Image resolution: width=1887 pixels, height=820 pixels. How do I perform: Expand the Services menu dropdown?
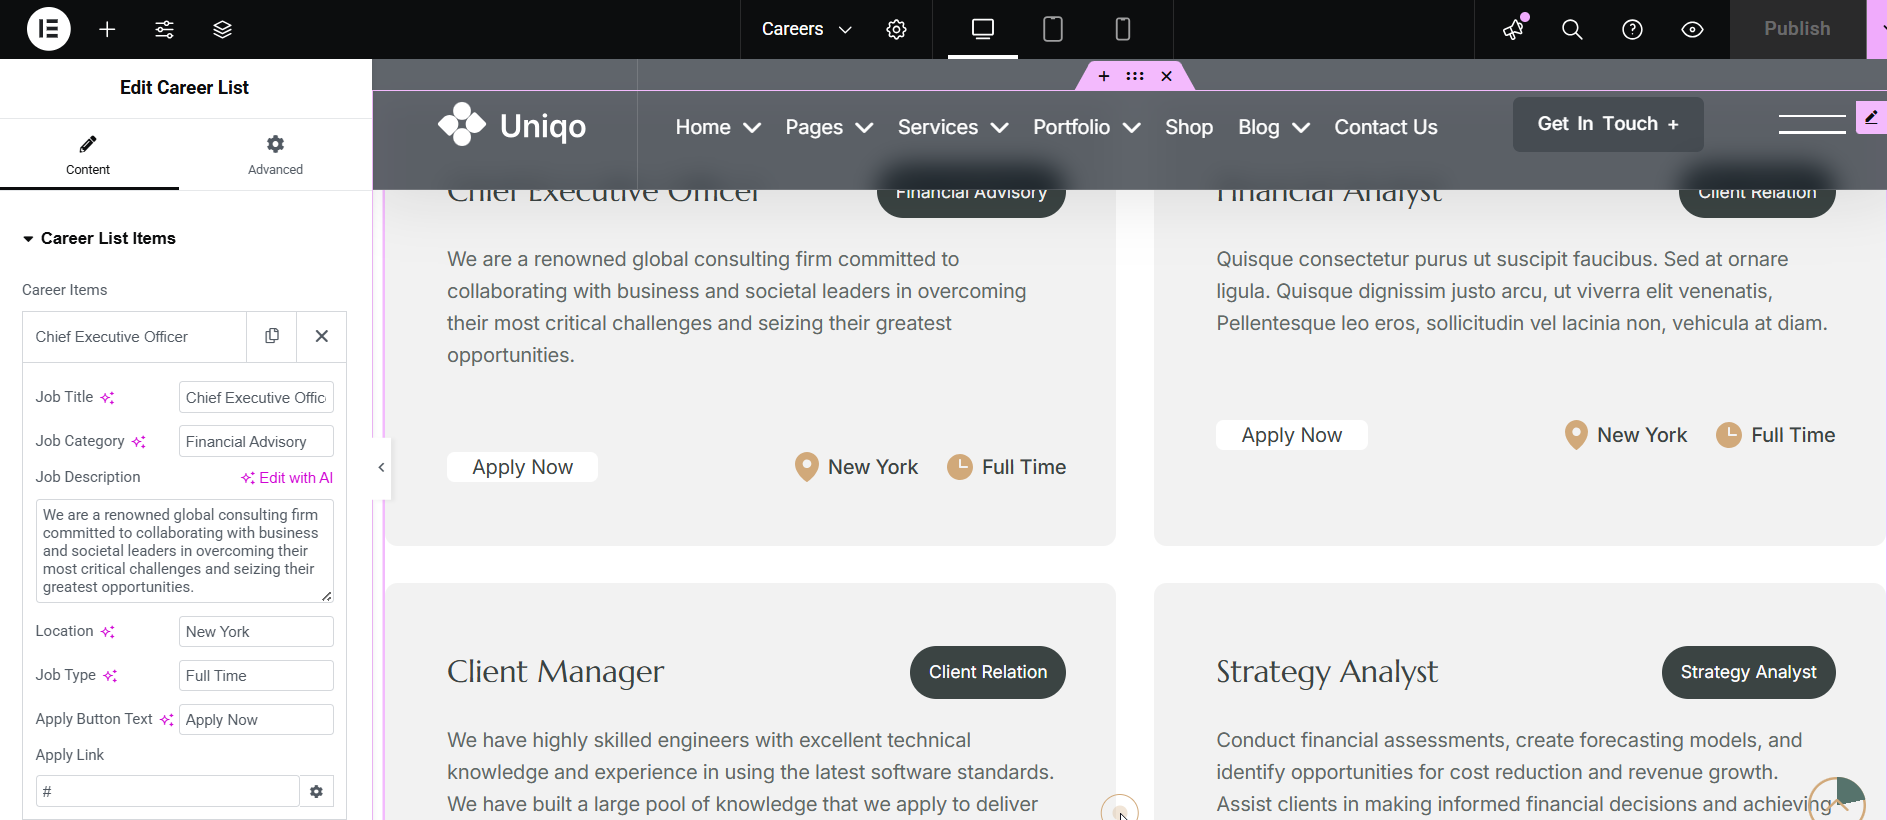pos(952,127)
